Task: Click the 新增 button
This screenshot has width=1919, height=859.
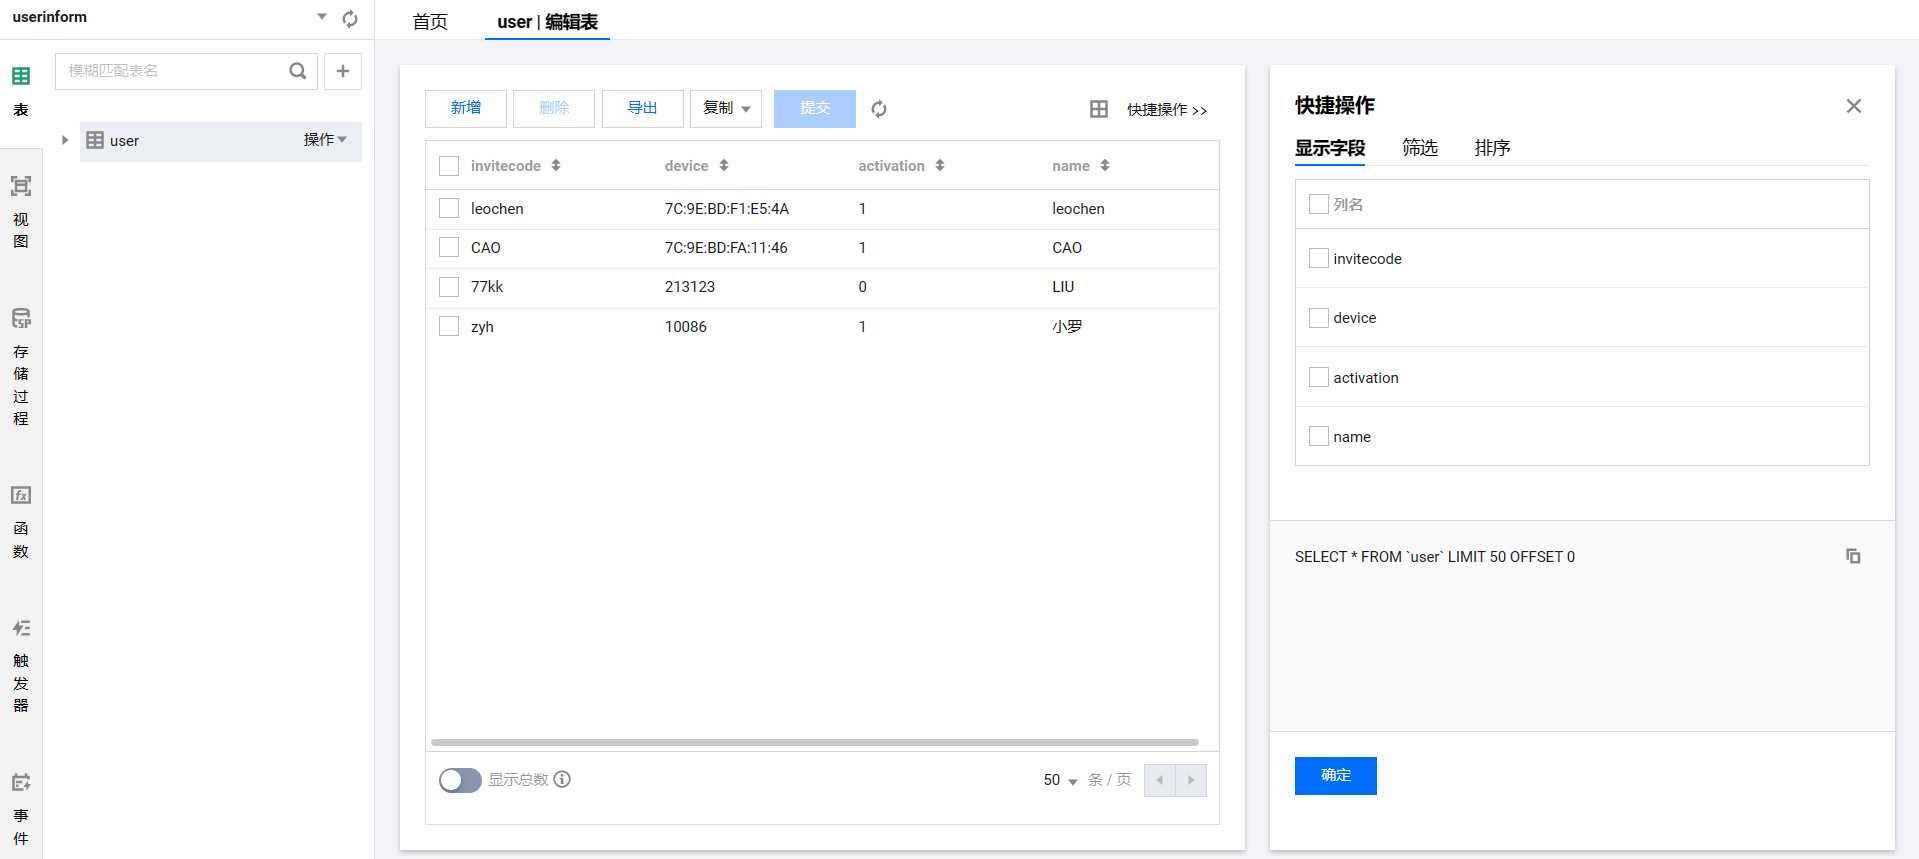Action: (x=466, y=109)
